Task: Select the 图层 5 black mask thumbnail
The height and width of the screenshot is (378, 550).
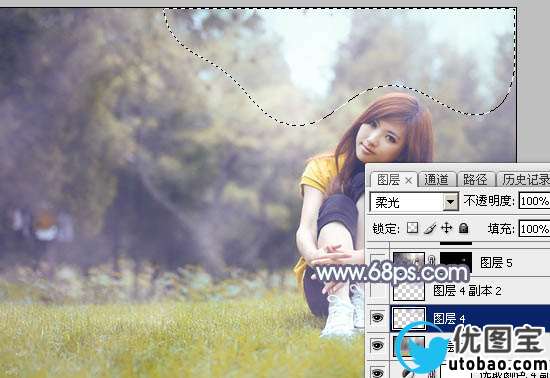Action: (x=456, y=262)
